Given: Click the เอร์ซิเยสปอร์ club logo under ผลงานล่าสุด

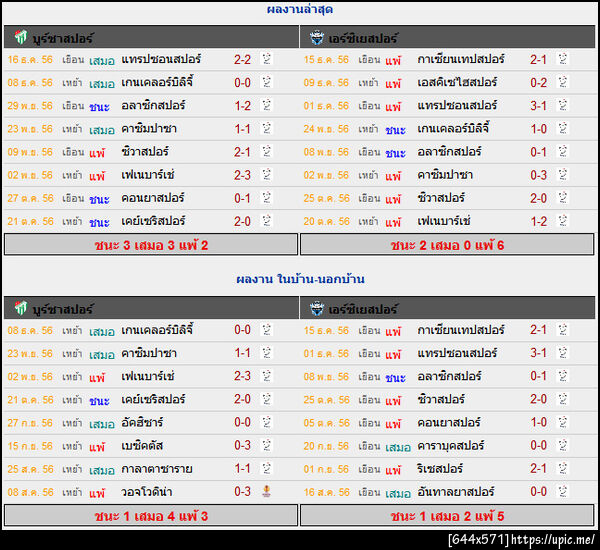Looking at the screenshot, I should (317, 38).
